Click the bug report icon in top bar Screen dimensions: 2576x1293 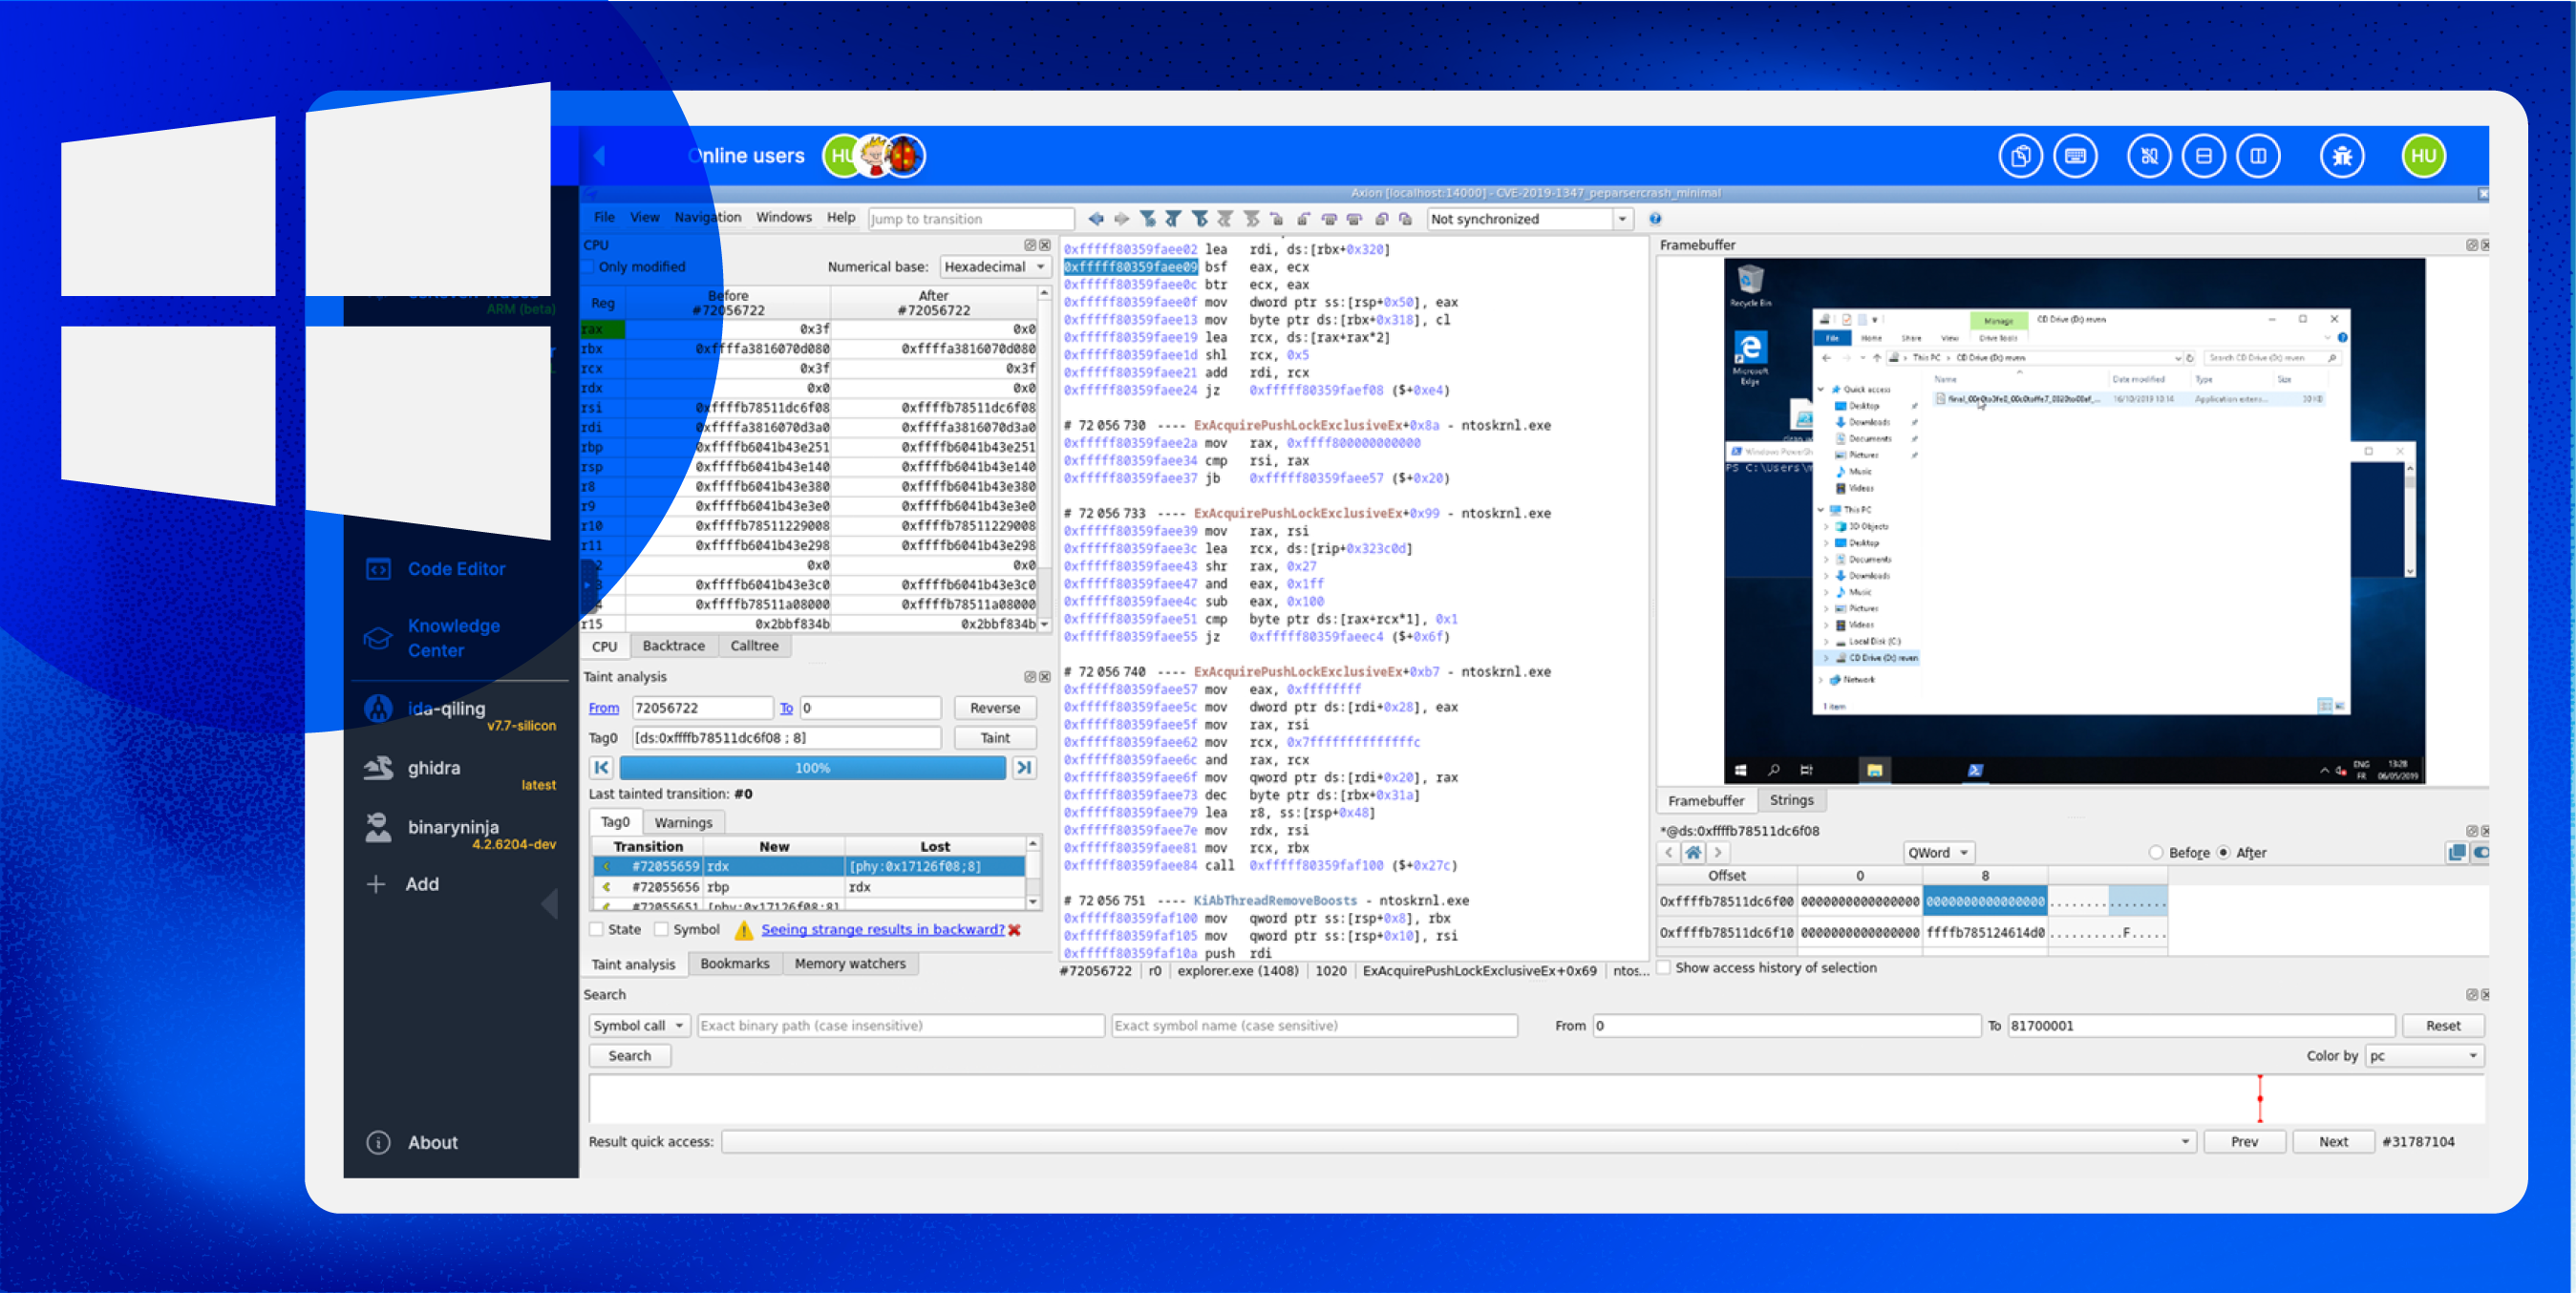(x=2342, y=156)
